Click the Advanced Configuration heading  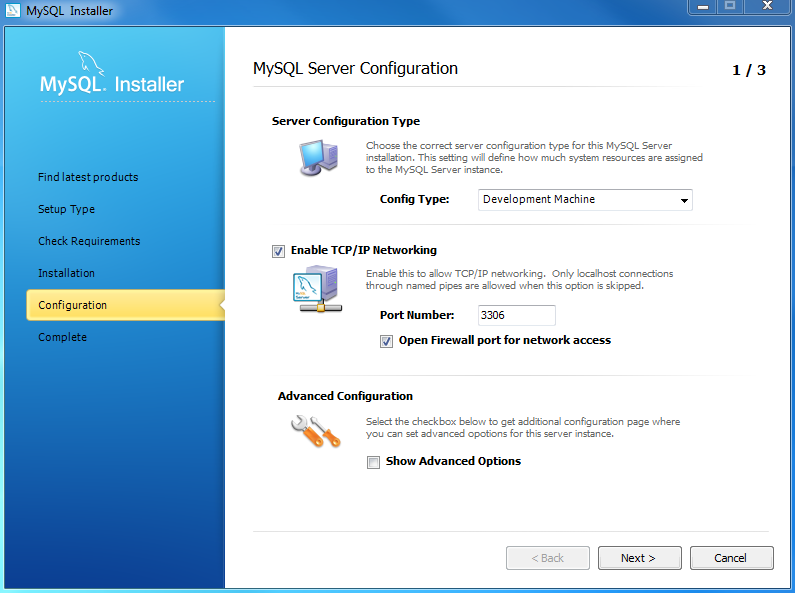tap(345, 396)
